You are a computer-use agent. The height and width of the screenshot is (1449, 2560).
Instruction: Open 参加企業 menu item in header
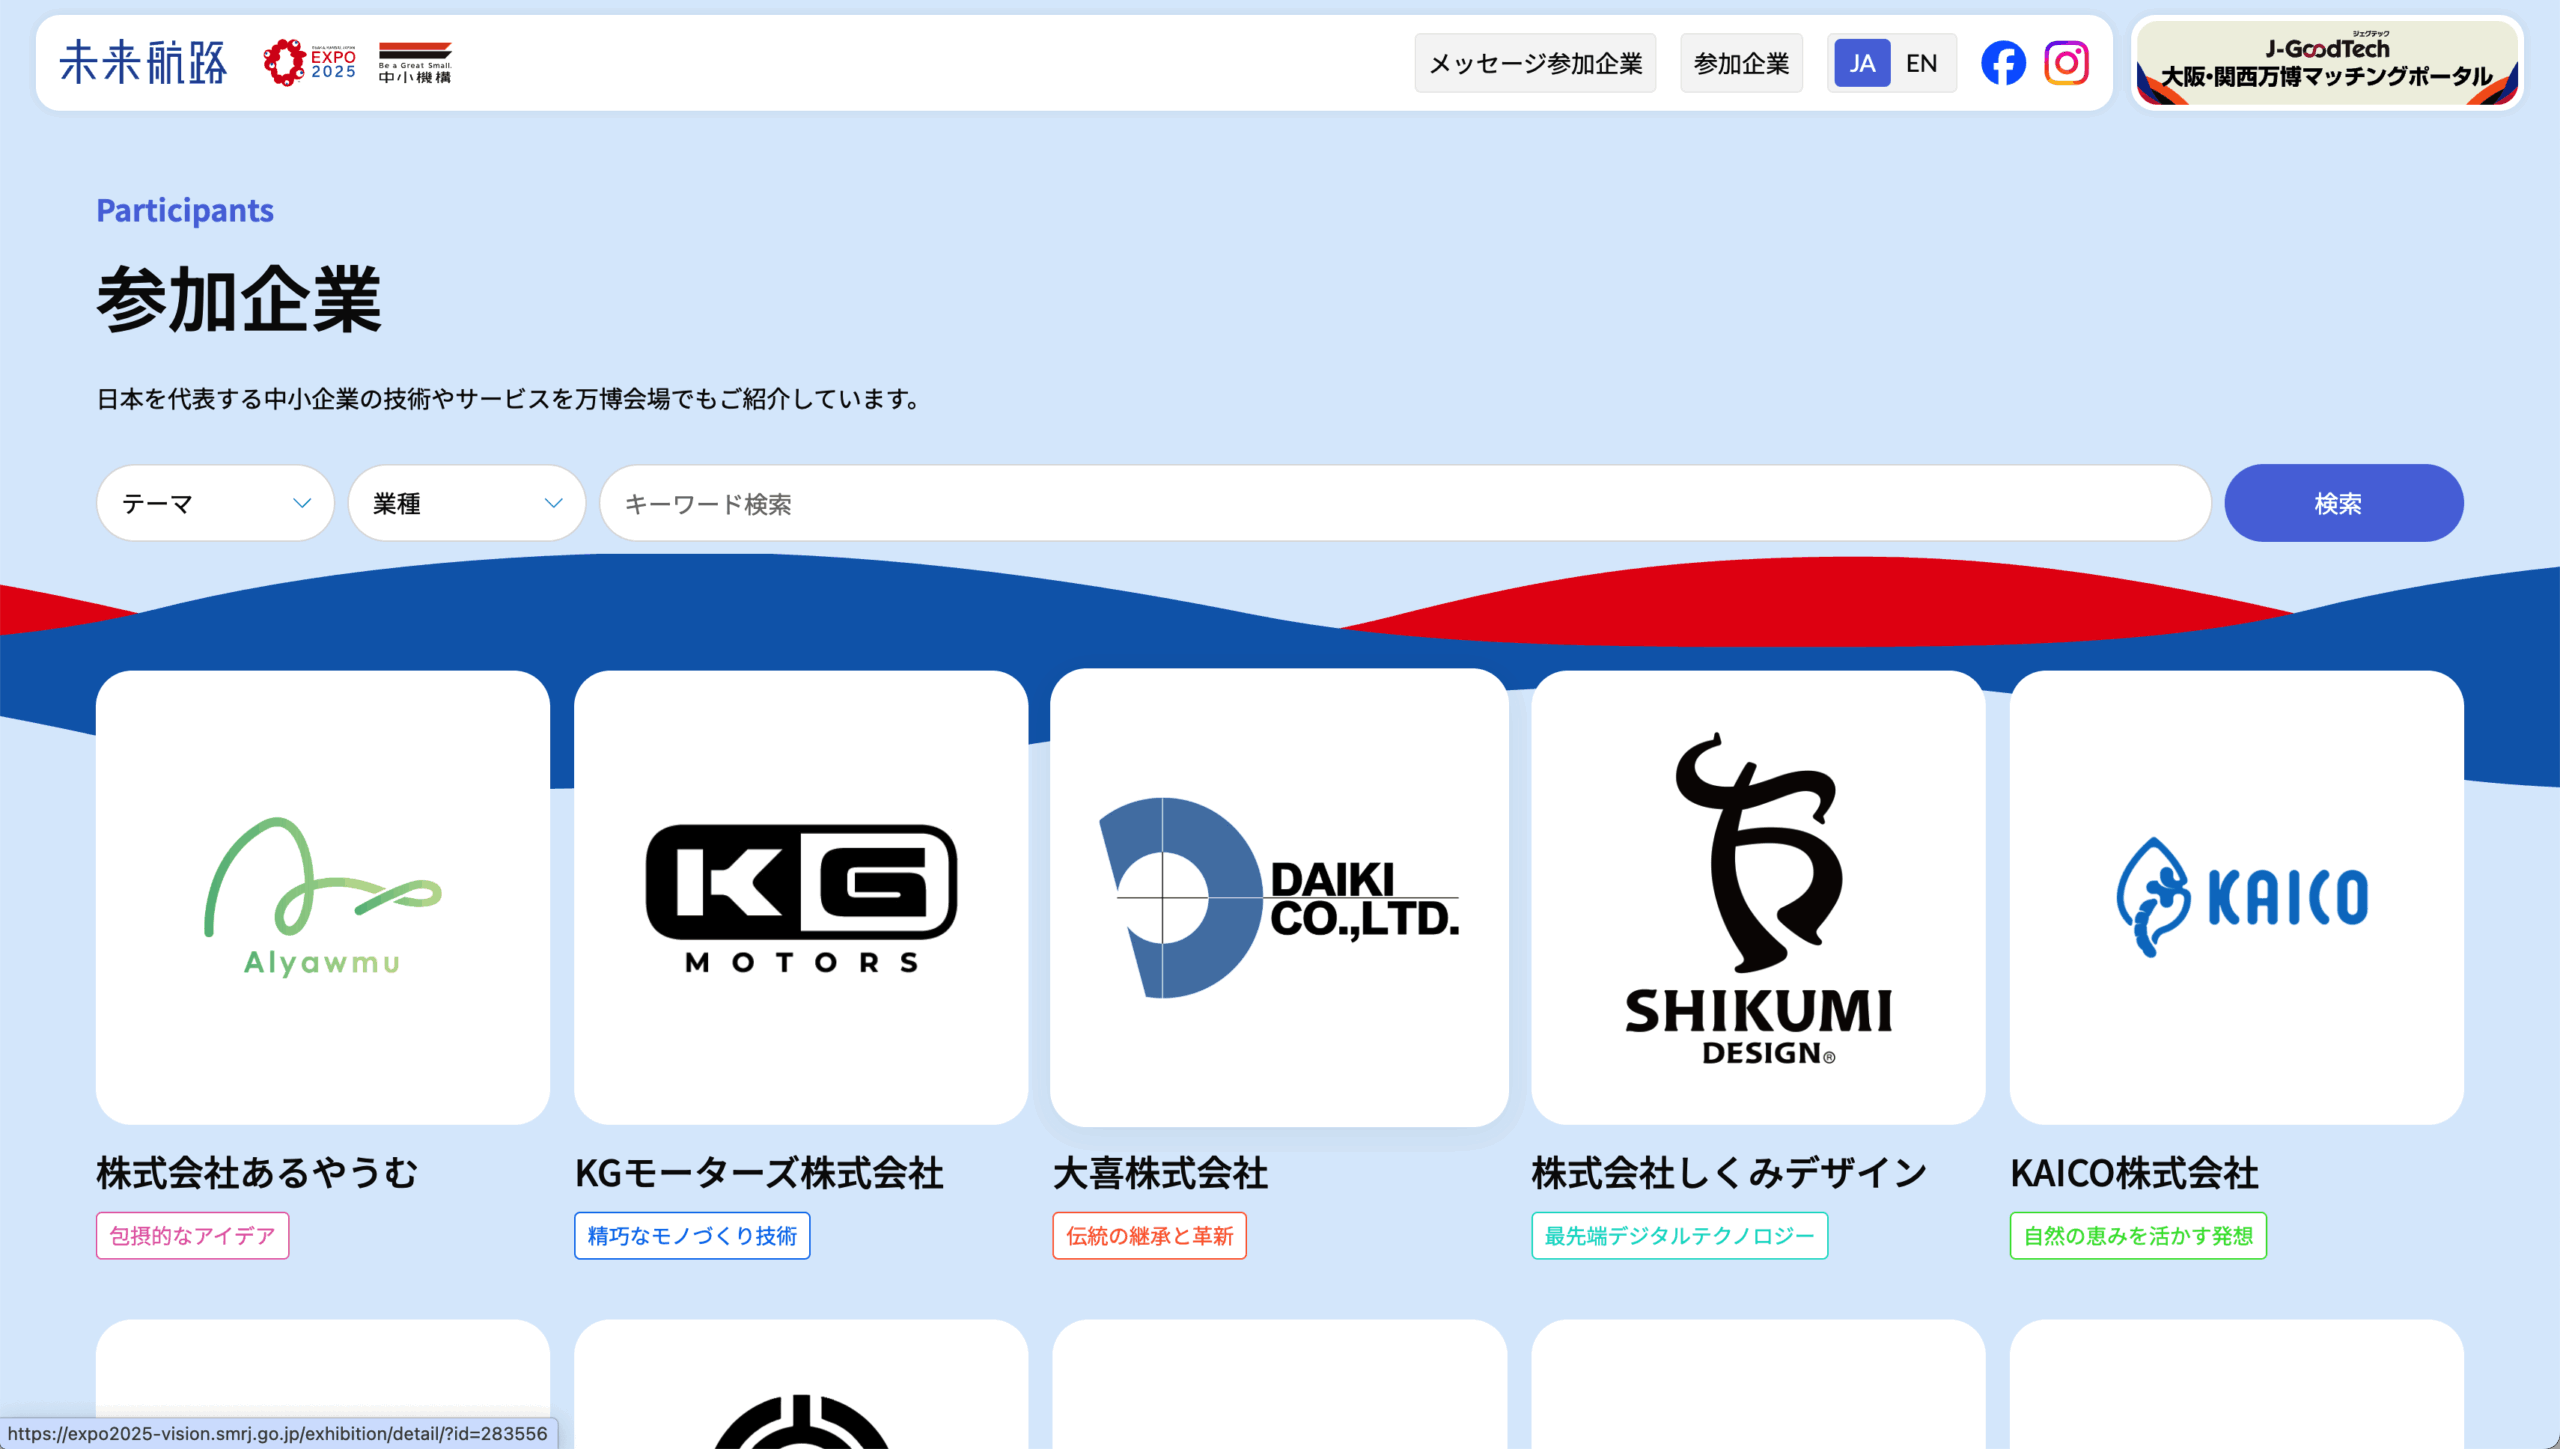point(1741,63)
